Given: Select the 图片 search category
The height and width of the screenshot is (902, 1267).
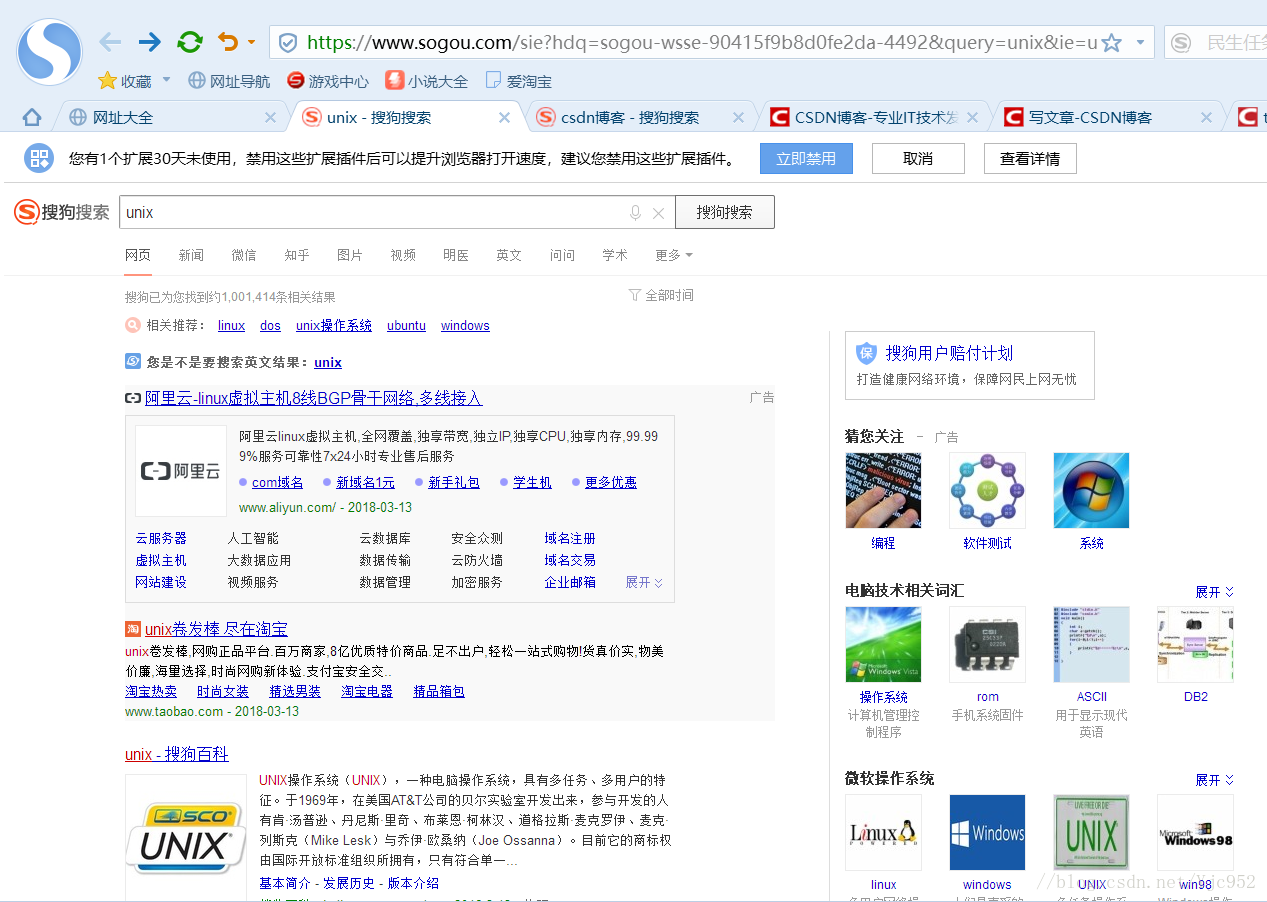Looking at the screenshot, I should [x=350, y=255].
